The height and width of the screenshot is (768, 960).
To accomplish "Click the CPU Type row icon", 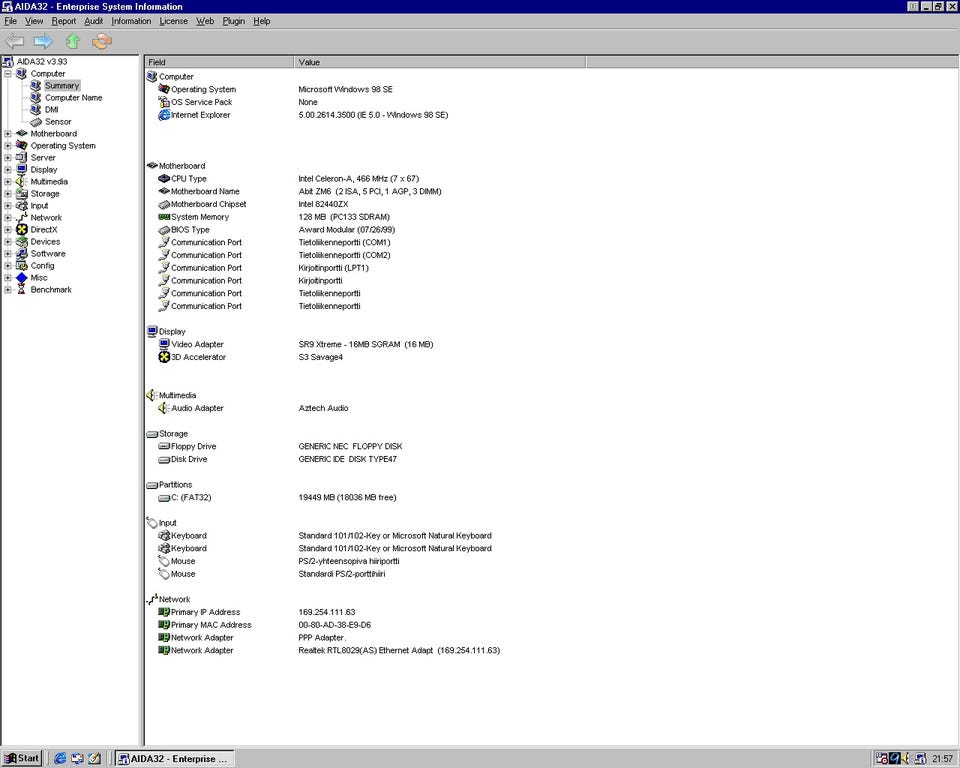I will [164, 178].
